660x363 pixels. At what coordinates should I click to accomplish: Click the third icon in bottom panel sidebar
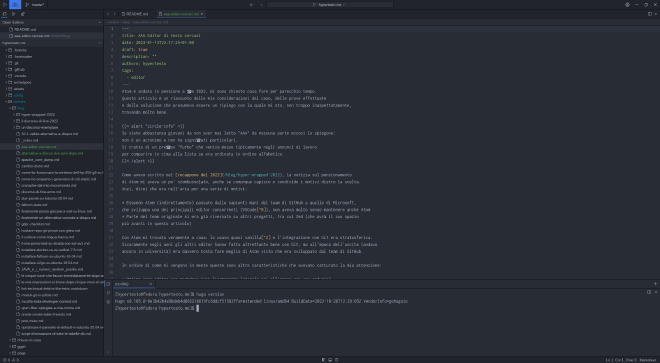tap(108, 302)
